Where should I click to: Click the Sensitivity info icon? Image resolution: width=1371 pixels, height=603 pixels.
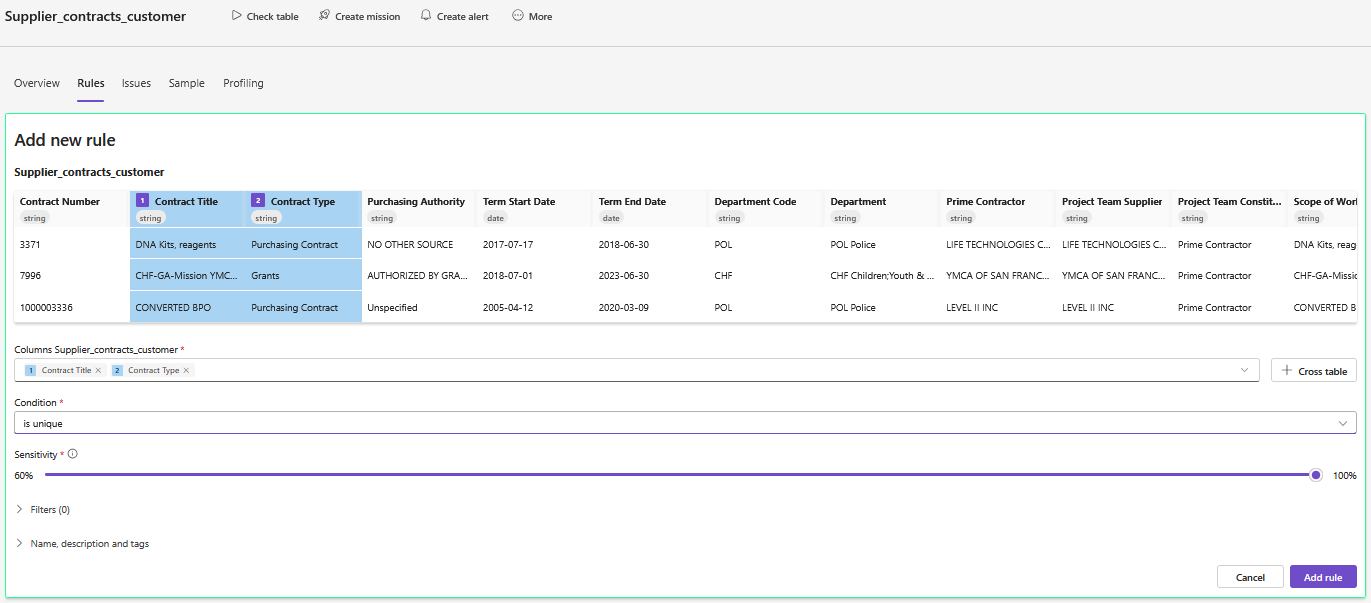click(73, 454)
